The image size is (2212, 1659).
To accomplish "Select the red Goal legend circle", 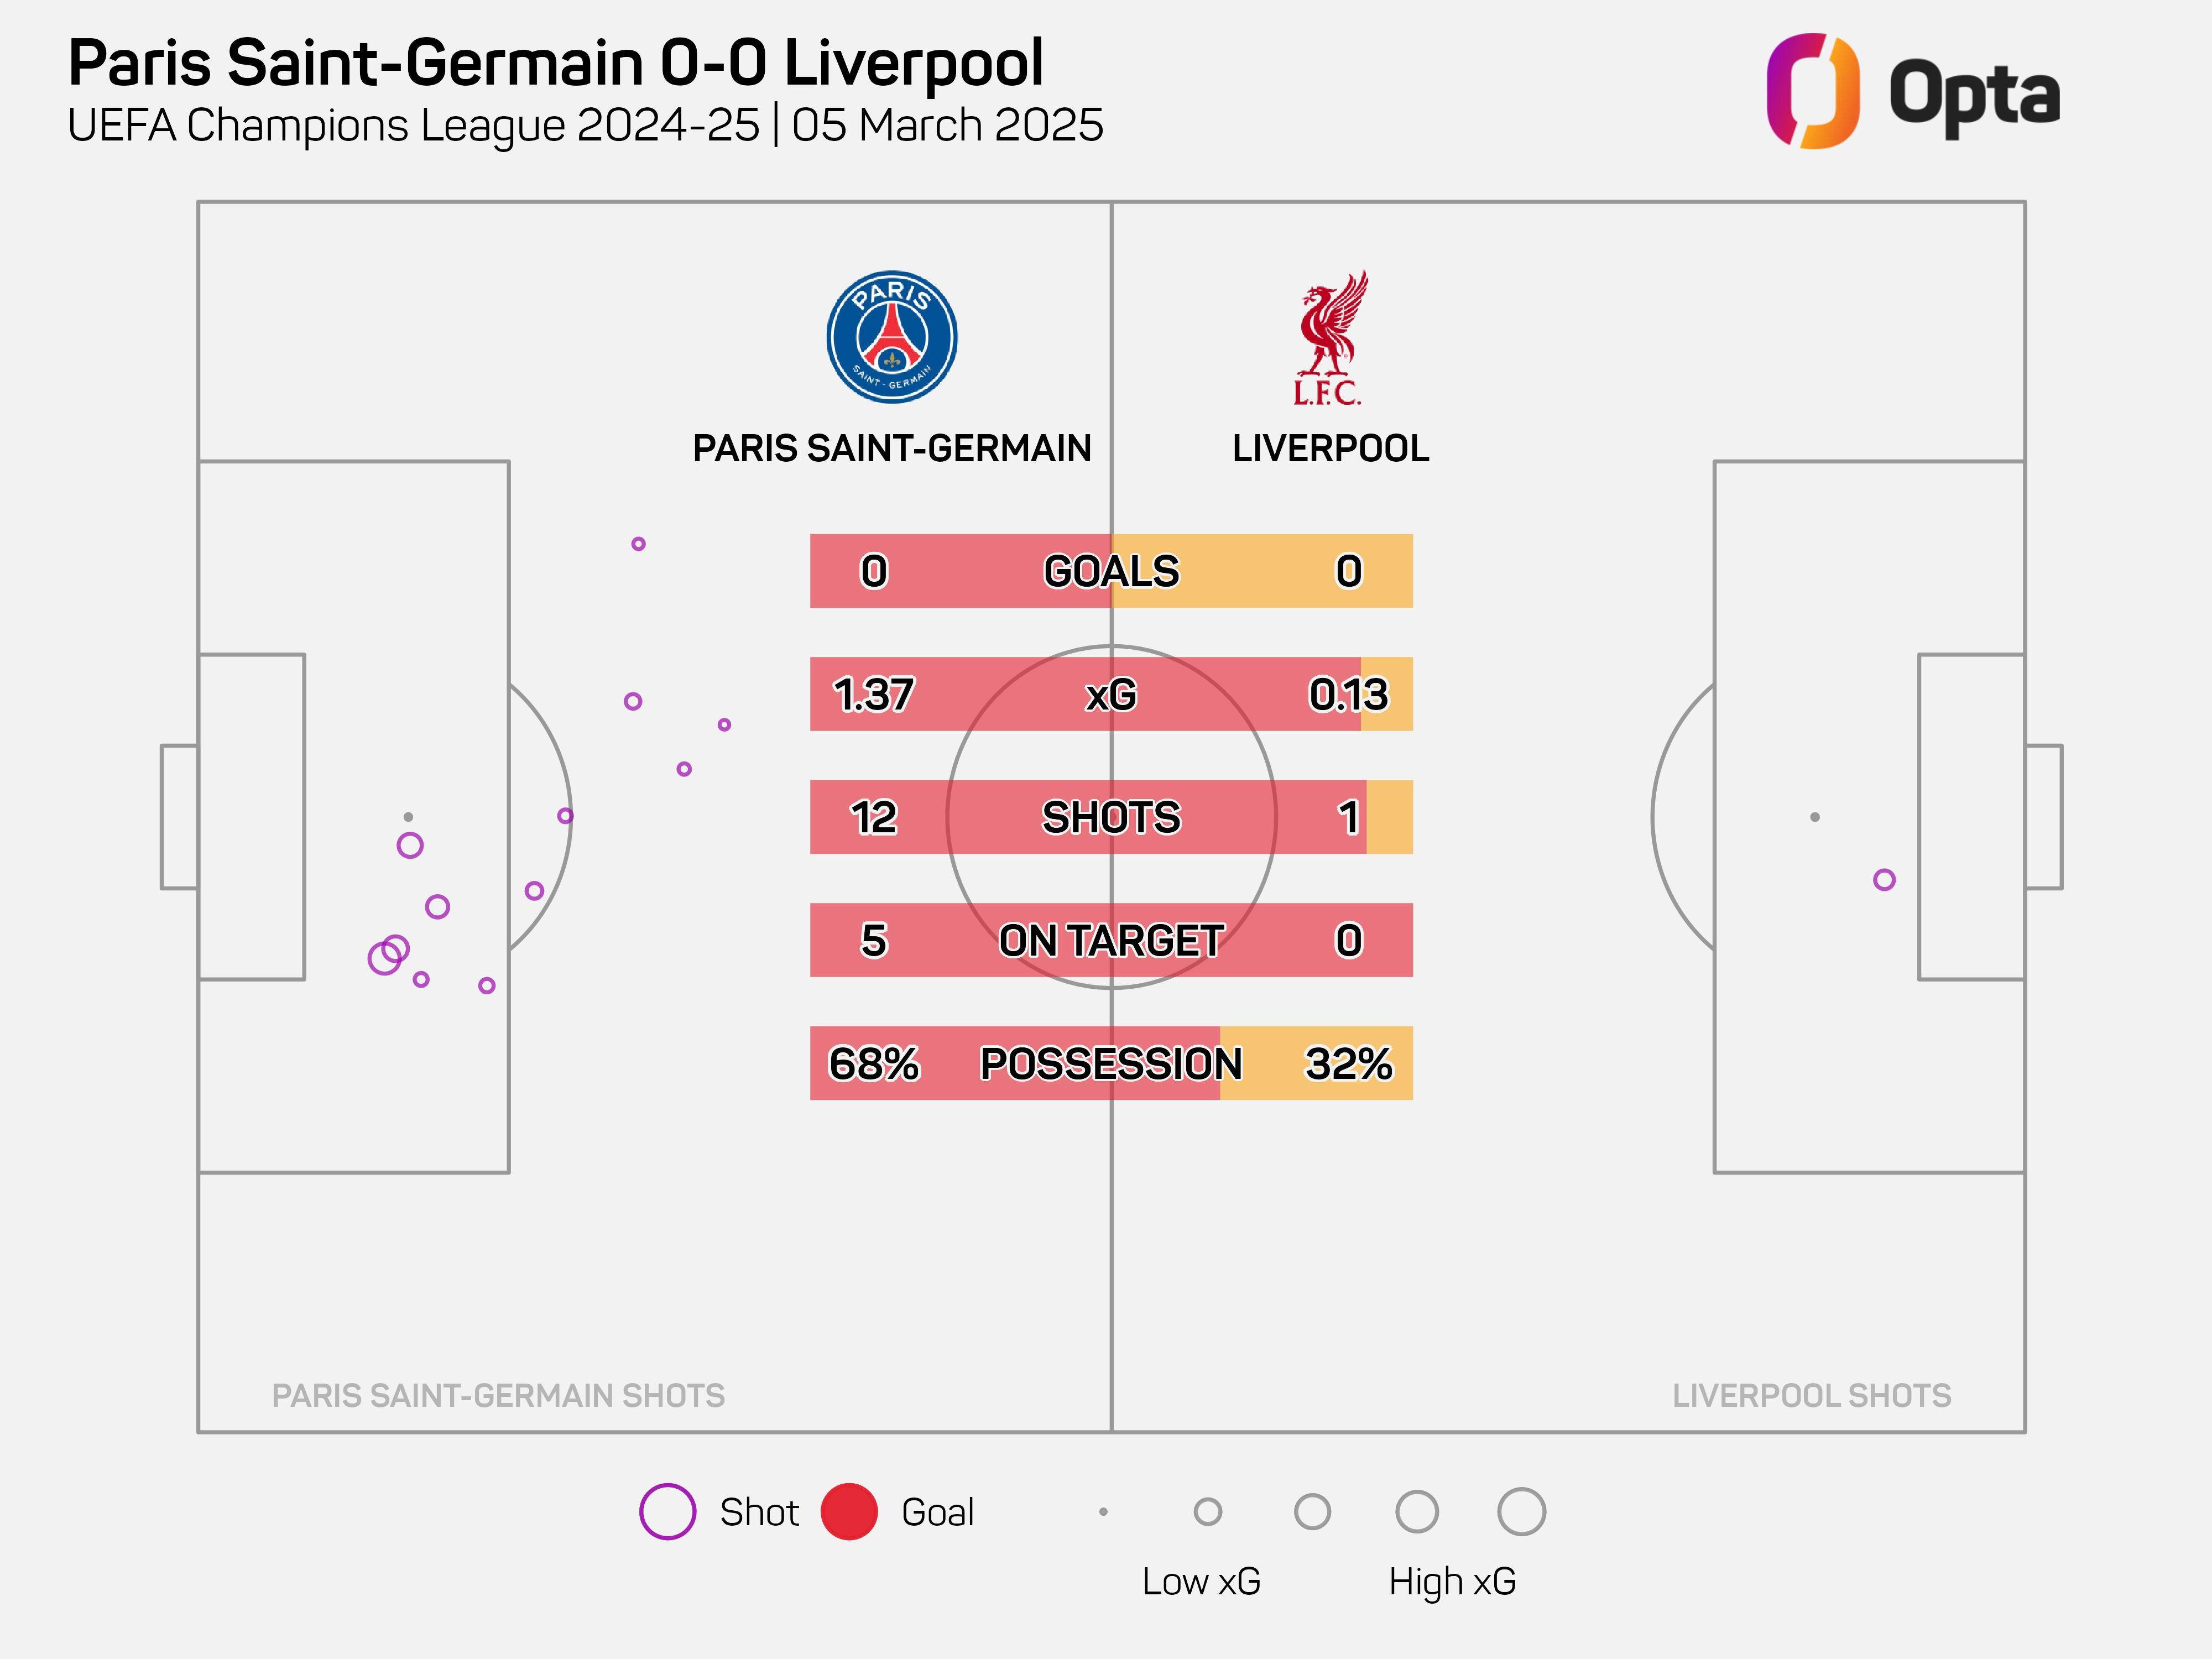I will [x=849, y=1511].
